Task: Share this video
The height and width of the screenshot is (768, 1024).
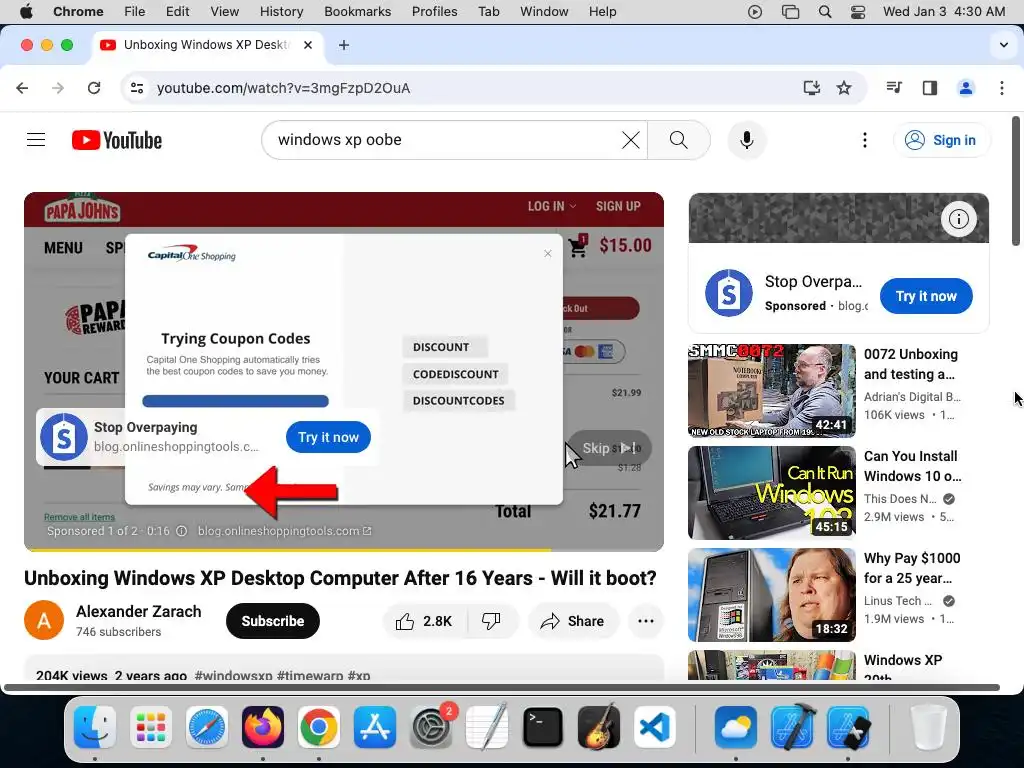Action: tap(571, 621)
